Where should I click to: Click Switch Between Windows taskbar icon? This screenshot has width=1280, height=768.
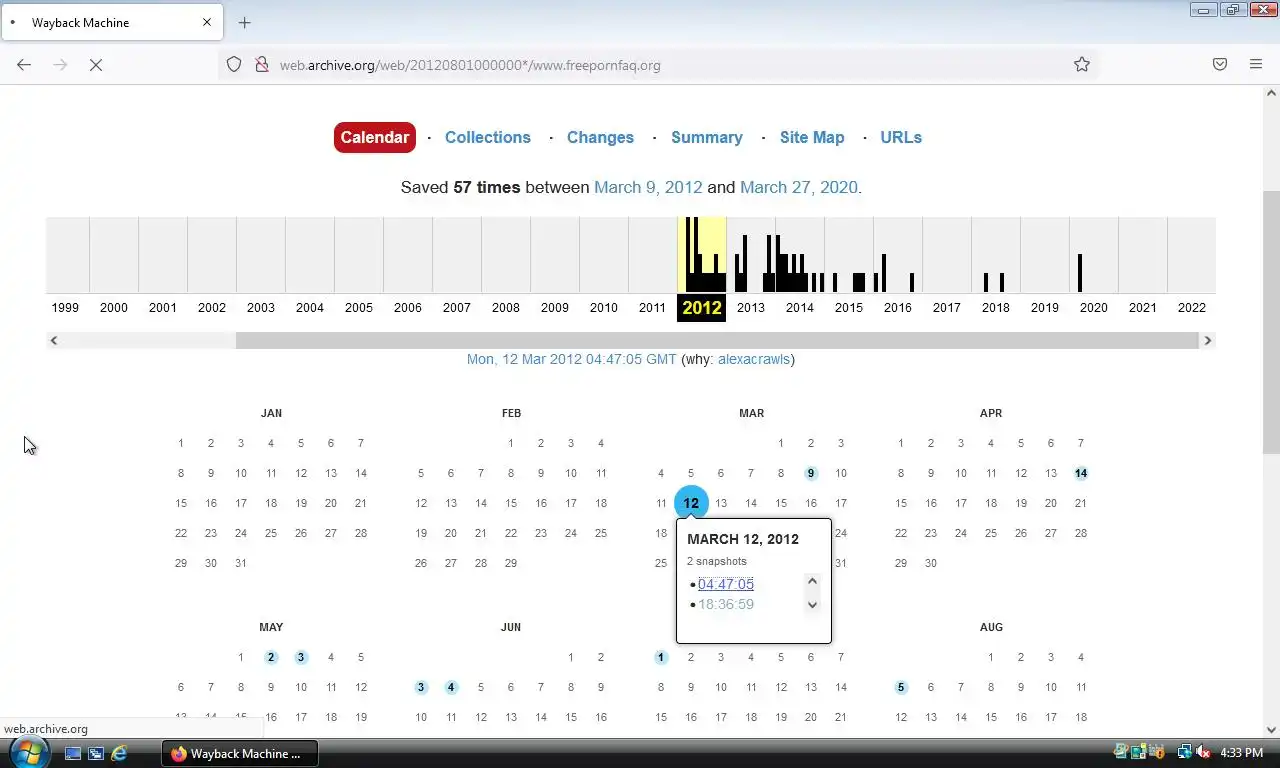pos(96,753)
